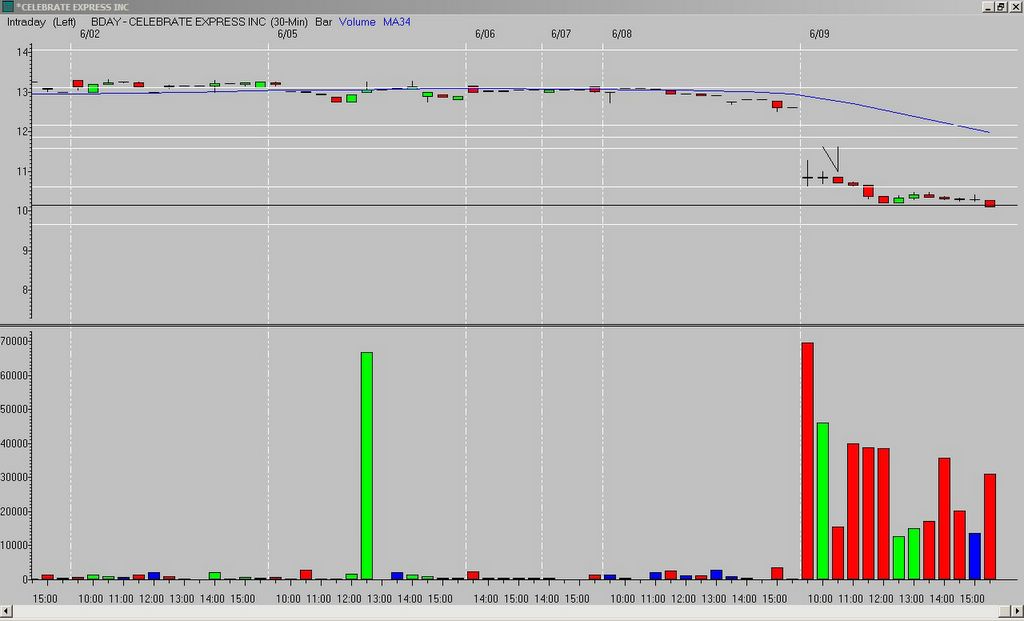Click the blue MA34 line on 6/09

click(895, 112)
